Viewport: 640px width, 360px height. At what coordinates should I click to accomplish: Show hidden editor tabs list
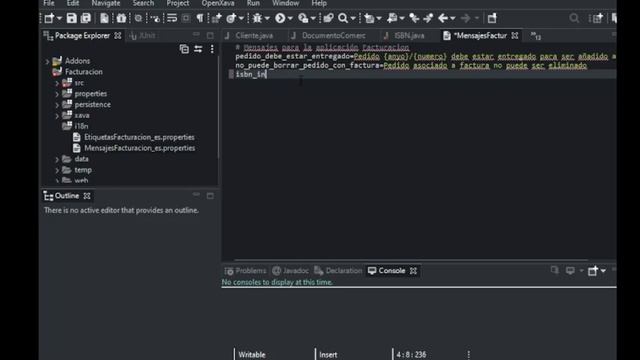536,36
